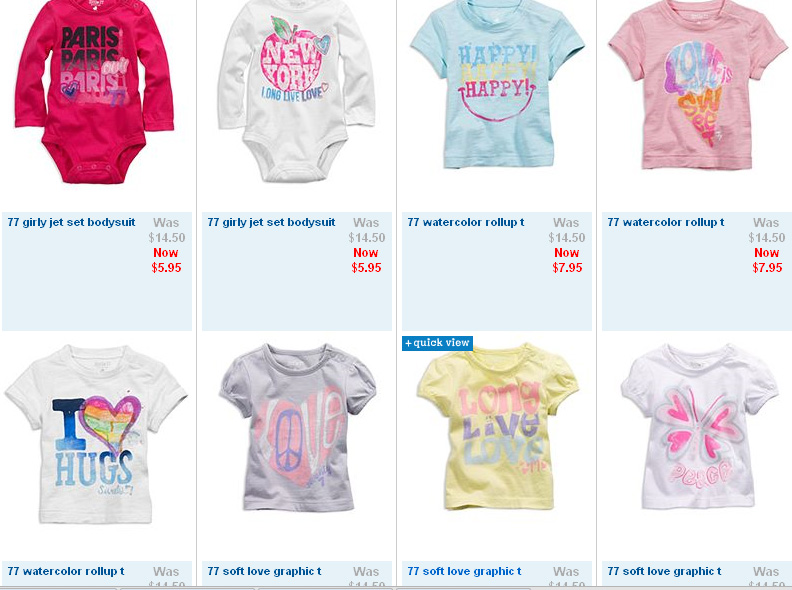Open the blue Happy Happy Happy tee image
The height and width of the screenshot is (590, 792).
(497, 84)
